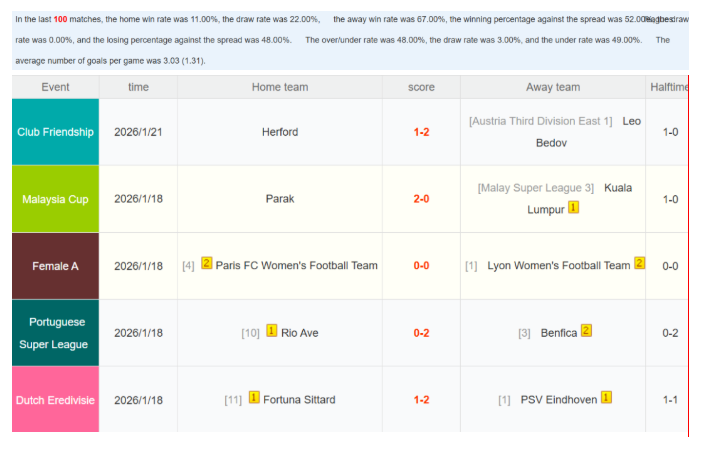Screen dimensions: 723x457
Task: Click yellow card icon beside Kuala Lumpur
Action: tap(573, 208)
